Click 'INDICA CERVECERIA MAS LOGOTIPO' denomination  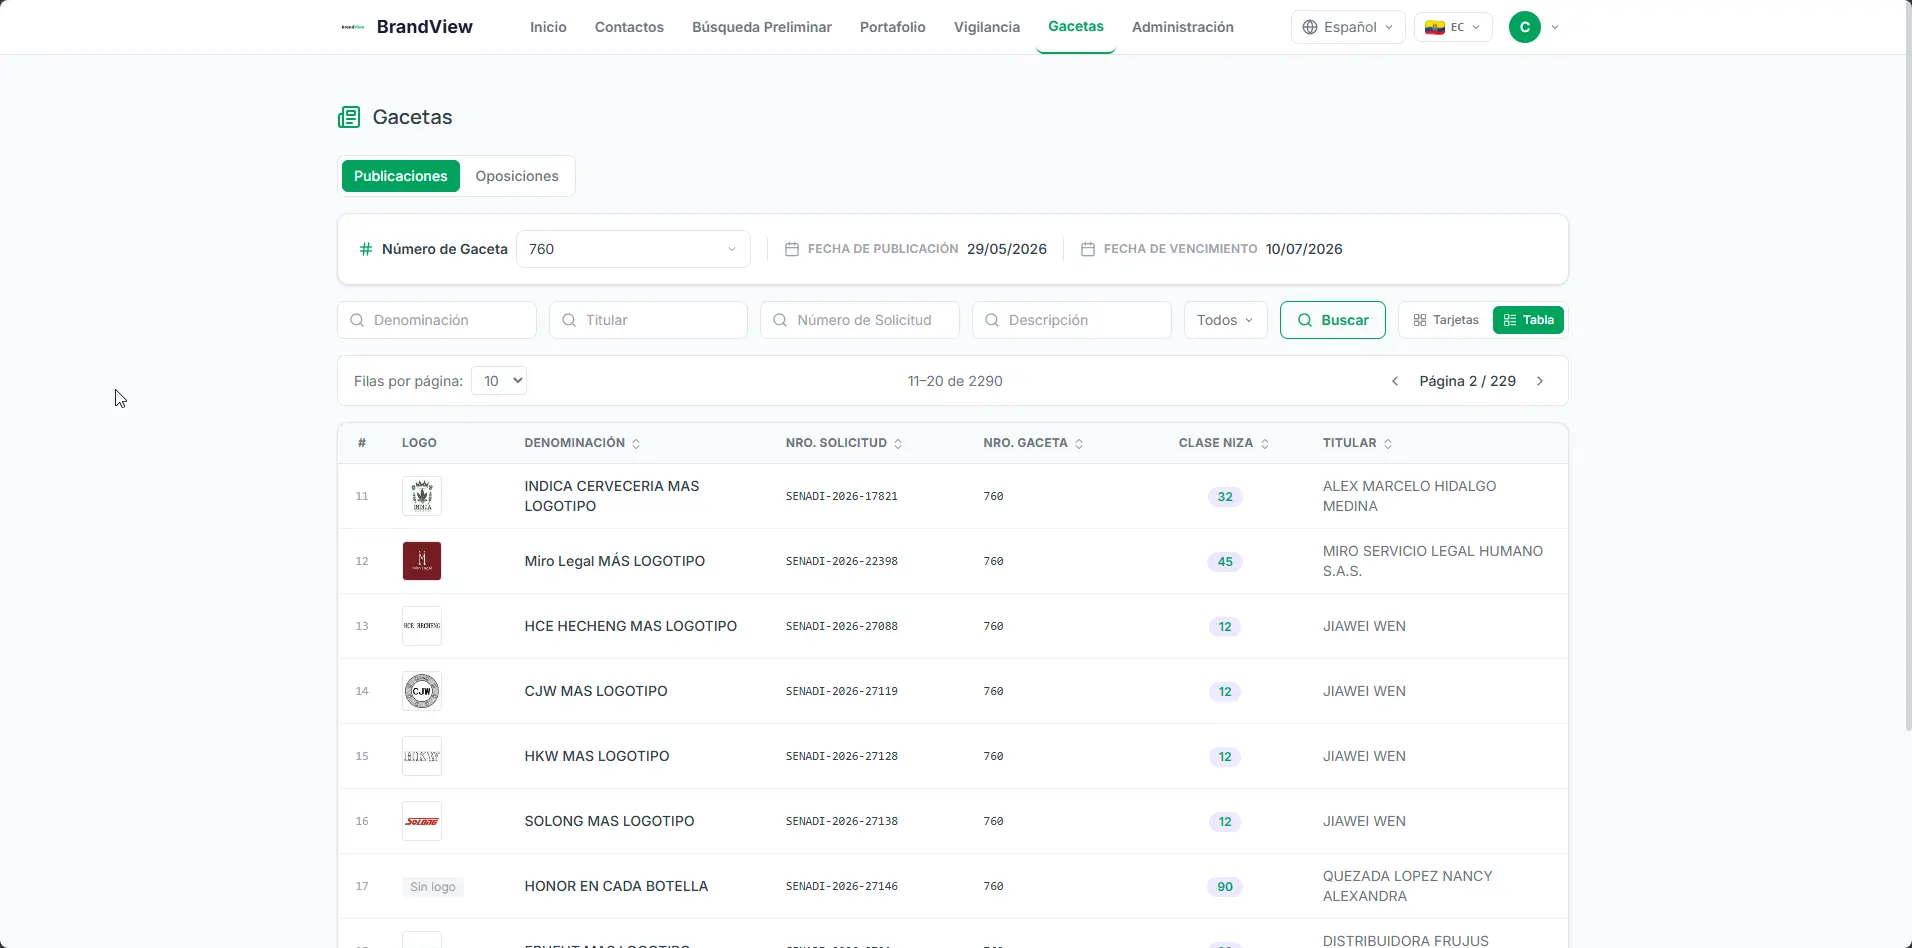point(612,496)
